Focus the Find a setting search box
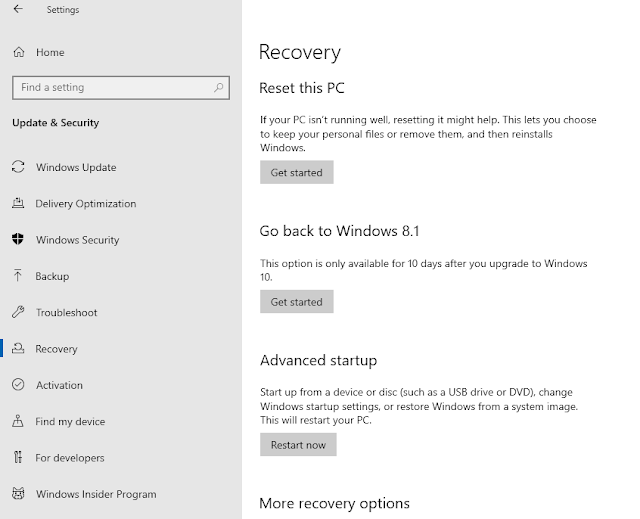The height and width of the screenshot is (519, 640). [x=121, y=87]
